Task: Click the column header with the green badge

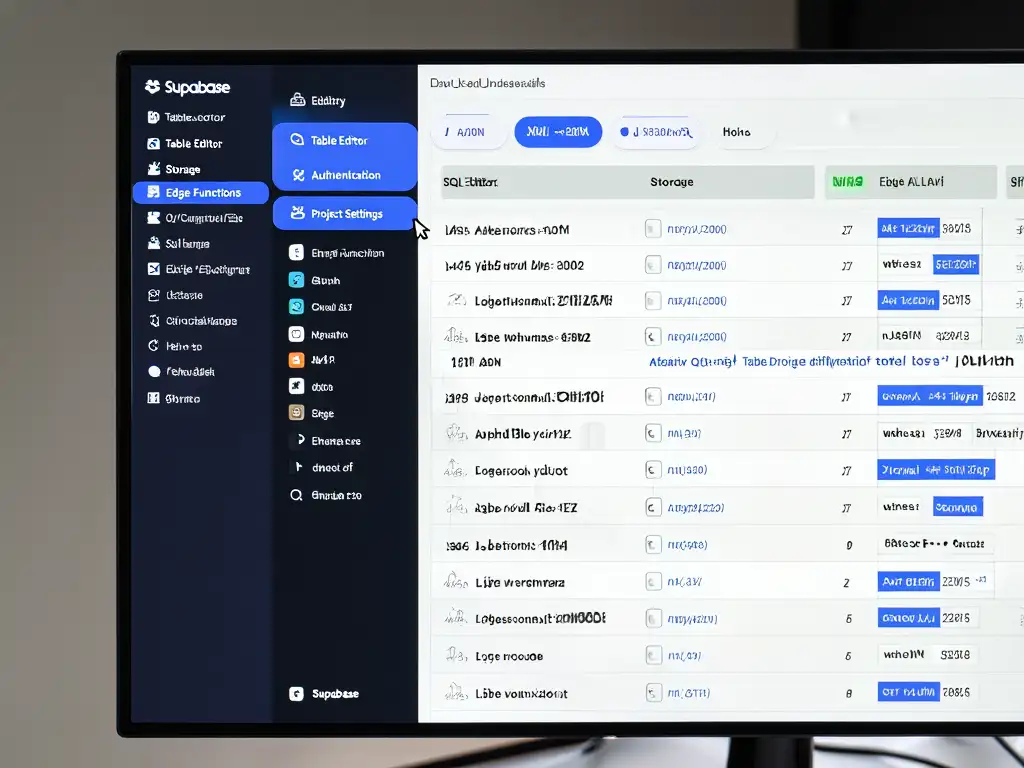Action: tap(910, 182)
